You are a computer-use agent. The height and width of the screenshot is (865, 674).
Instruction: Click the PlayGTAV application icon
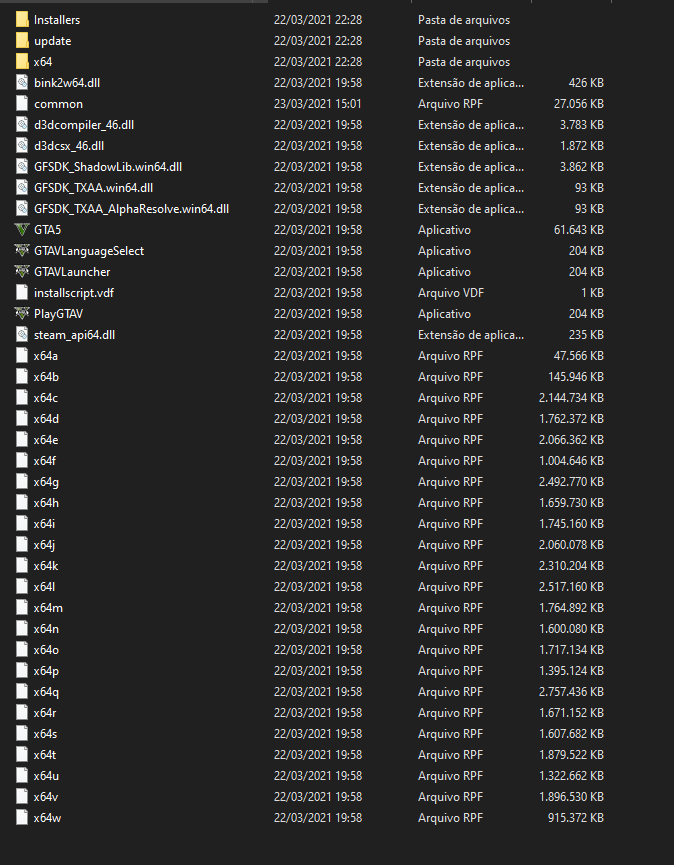coord(22,313)
